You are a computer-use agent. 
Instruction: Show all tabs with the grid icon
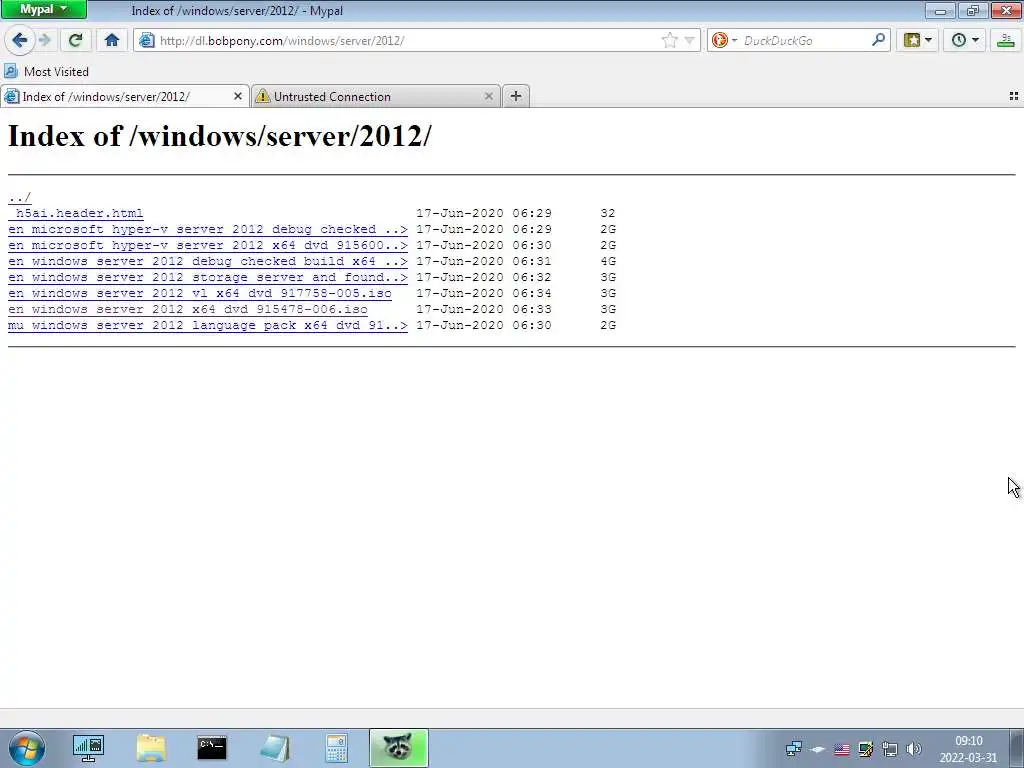click(x=1014, y=97)
